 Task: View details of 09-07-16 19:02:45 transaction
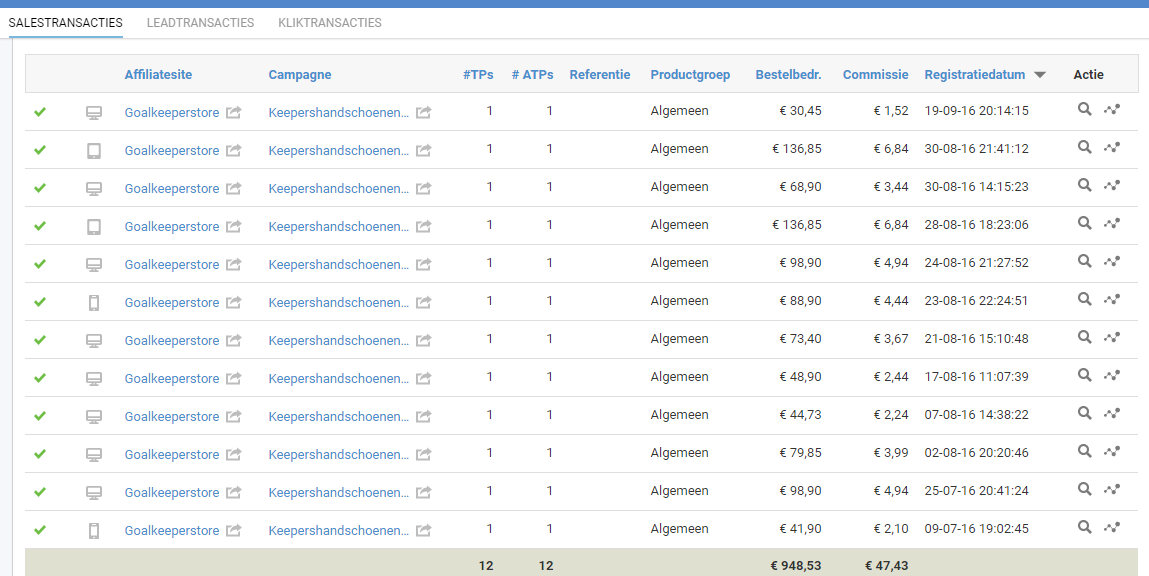click(1085, 528)
